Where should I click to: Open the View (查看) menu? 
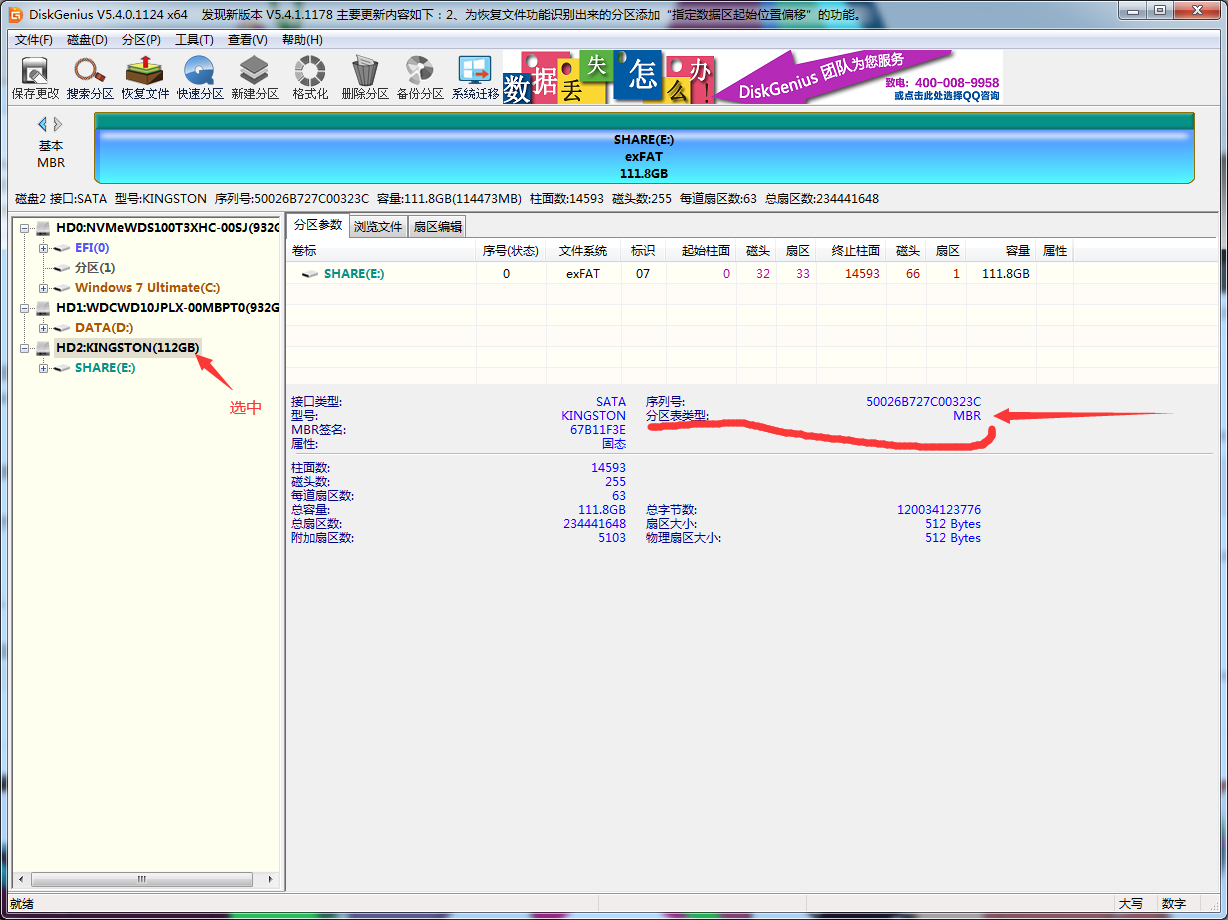tap(247, 40)
